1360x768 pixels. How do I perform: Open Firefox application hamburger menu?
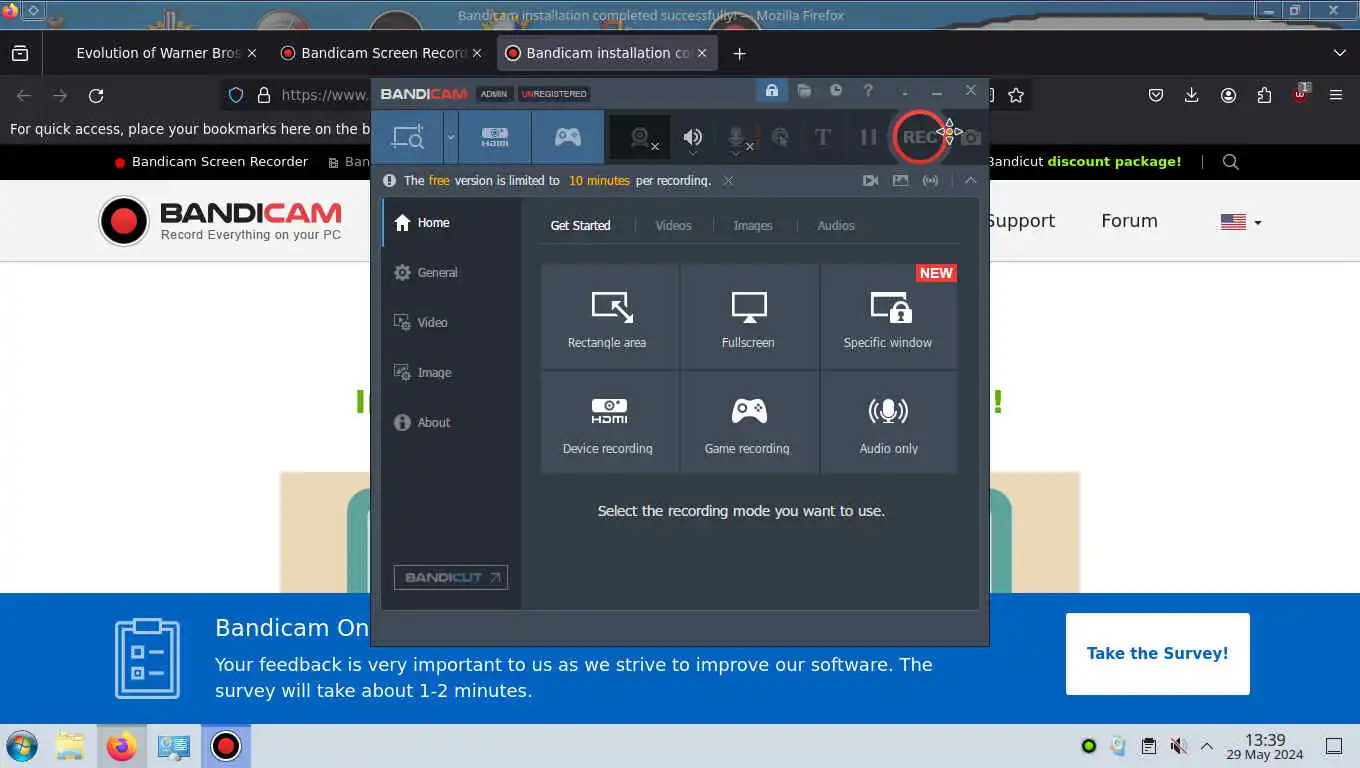1336,95
